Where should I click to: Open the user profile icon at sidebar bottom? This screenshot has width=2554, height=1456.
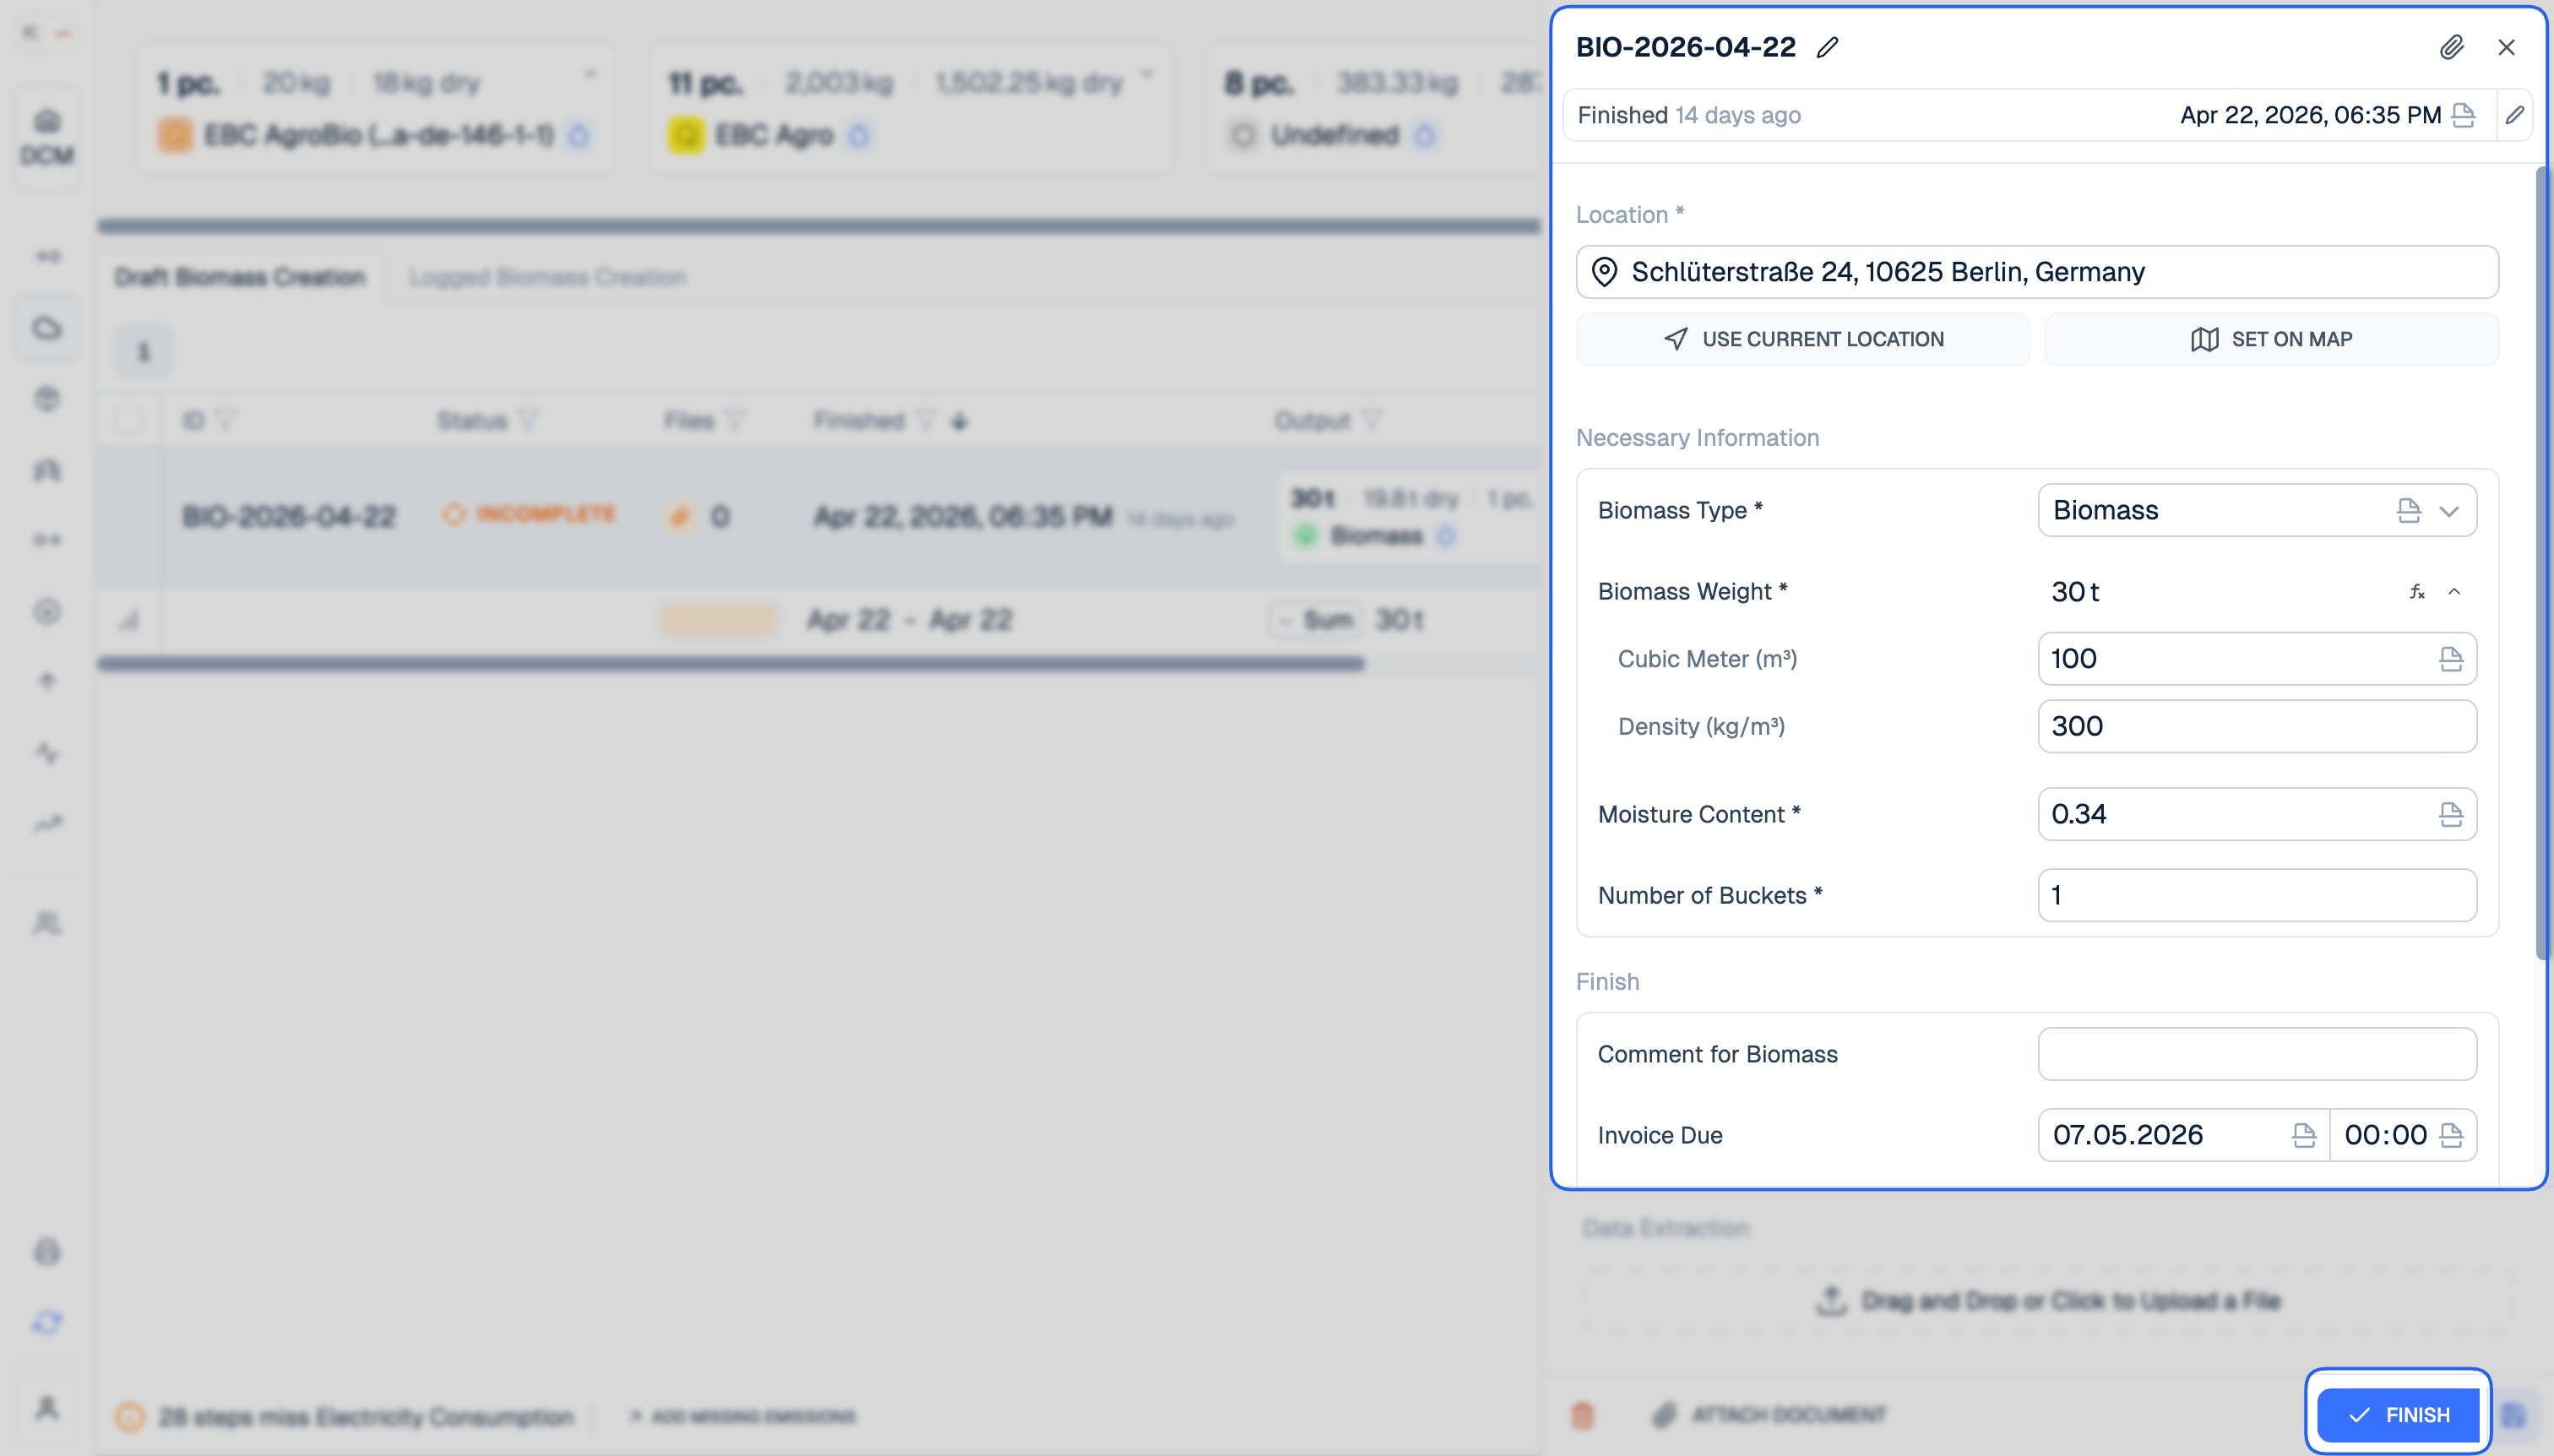coord(47,1408)
